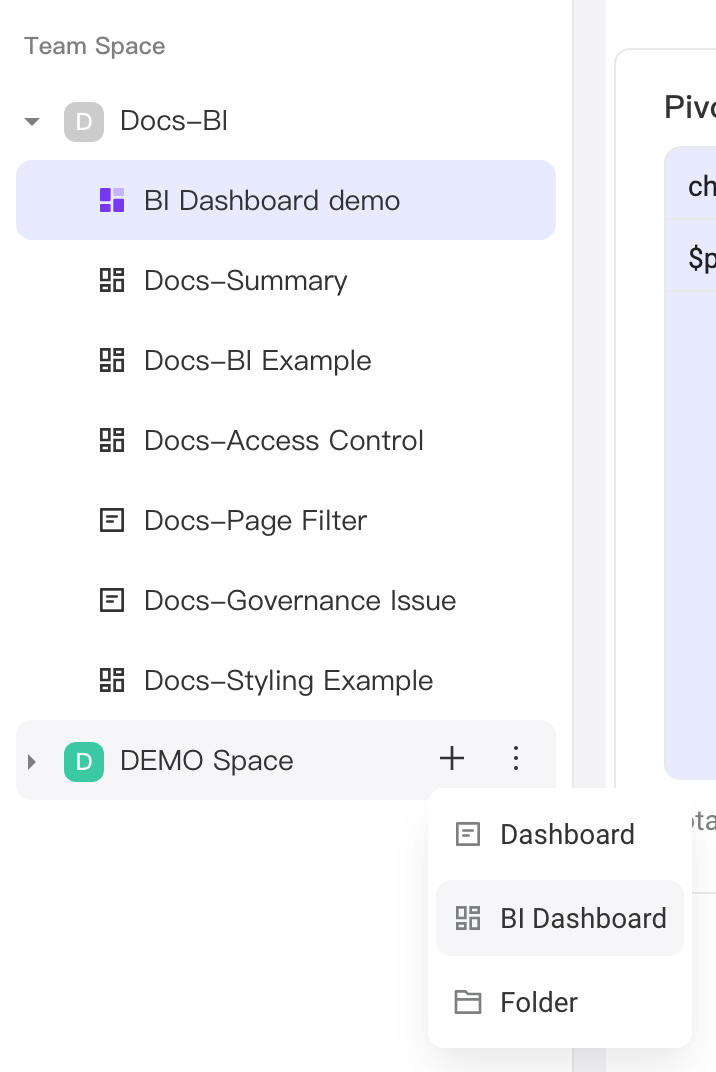This screenshot has width=716, height=1072.
Task: Click the page icon beside Docs-Page Filter
Action: coord(112,520)
